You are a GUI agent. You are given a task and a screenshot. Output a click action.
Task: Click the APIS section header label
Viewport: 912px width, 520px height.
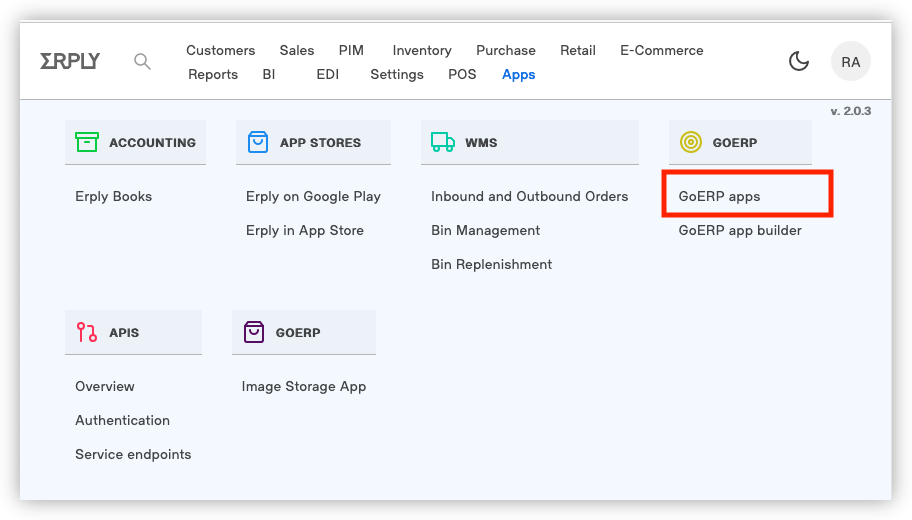pyautogui.click(x=124, y=333)
